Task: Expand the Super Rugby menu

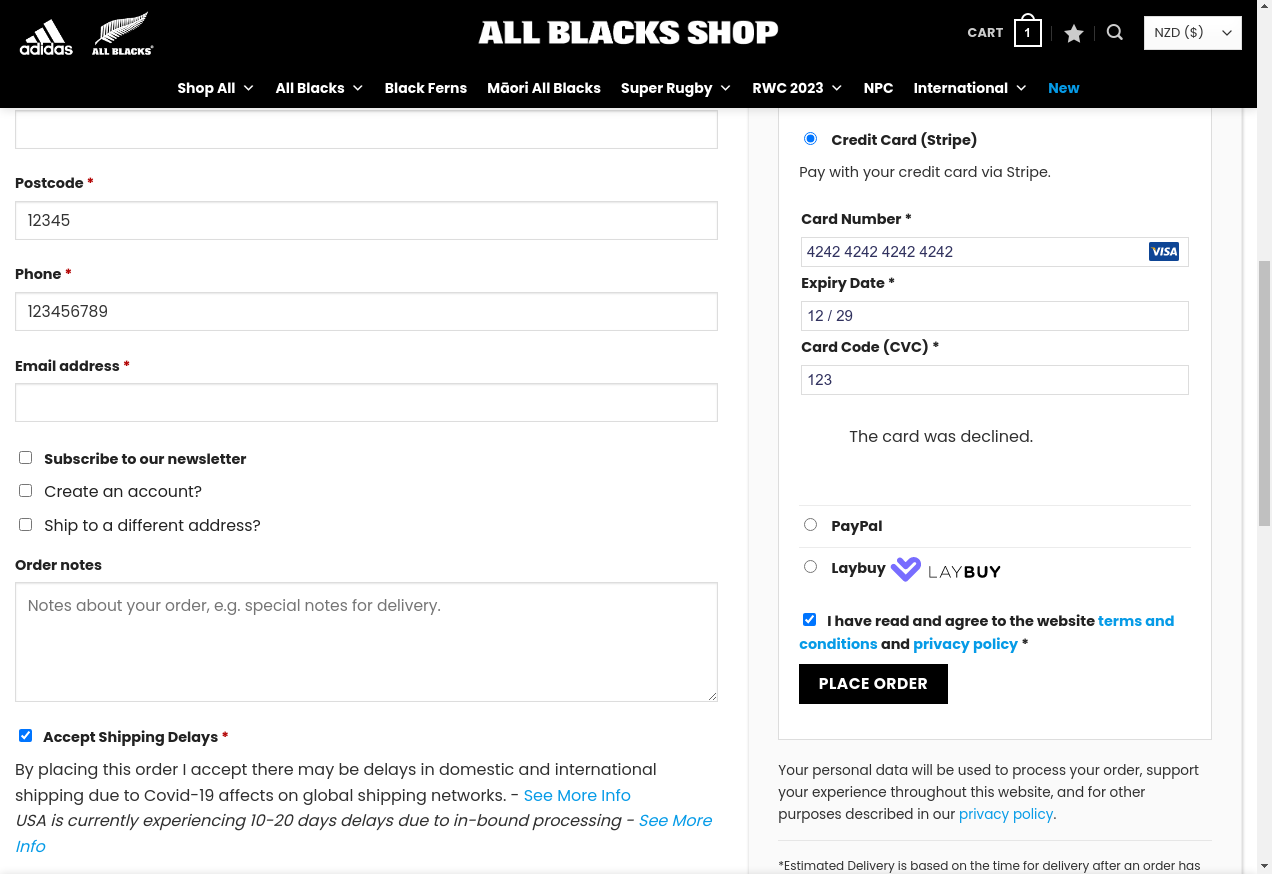Action: (x=676, y=88)
